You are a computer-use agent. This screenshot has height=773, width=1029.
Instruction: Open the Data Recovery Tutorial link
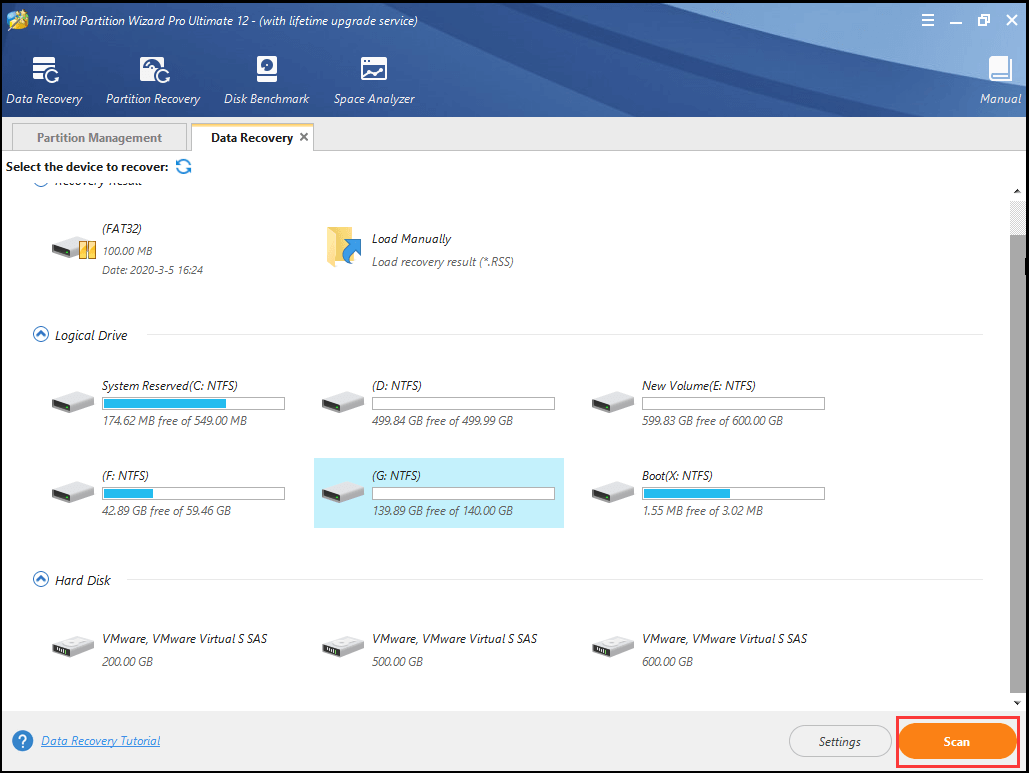click(100, 740)
